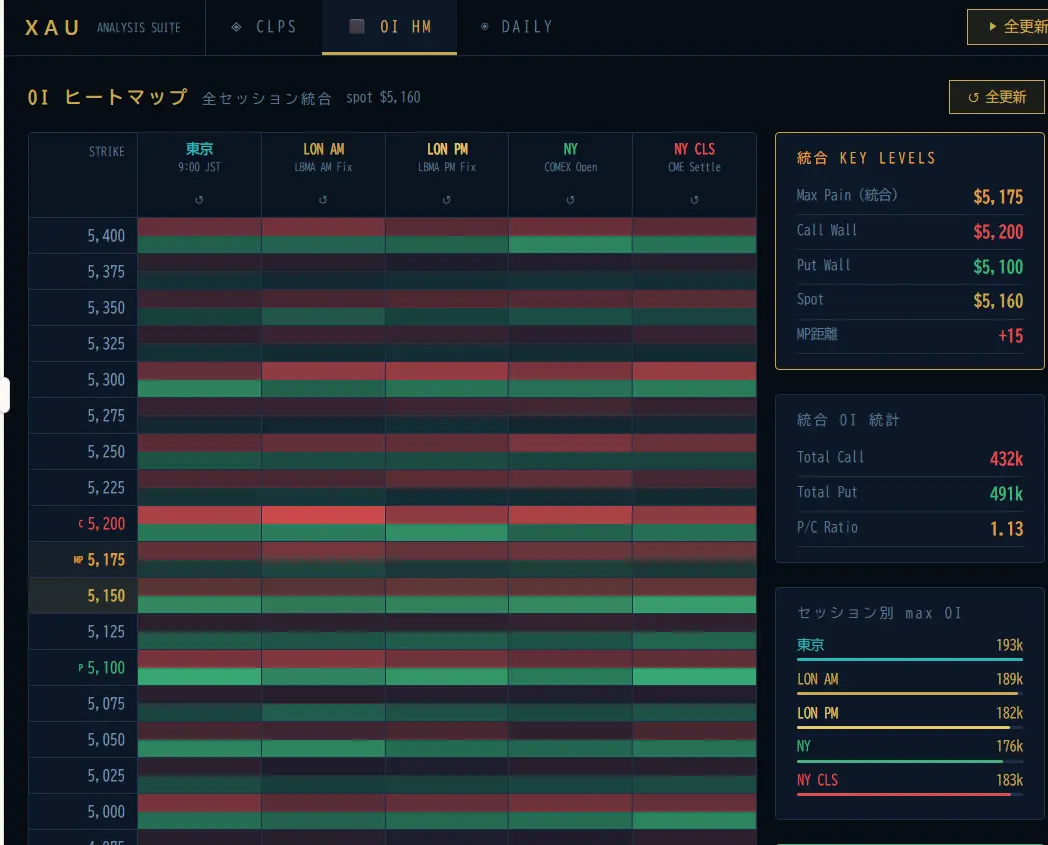The height and width of the screenshot is (845, 1048).
Task: Select the OI HM tab
Action: coord(390,27)
